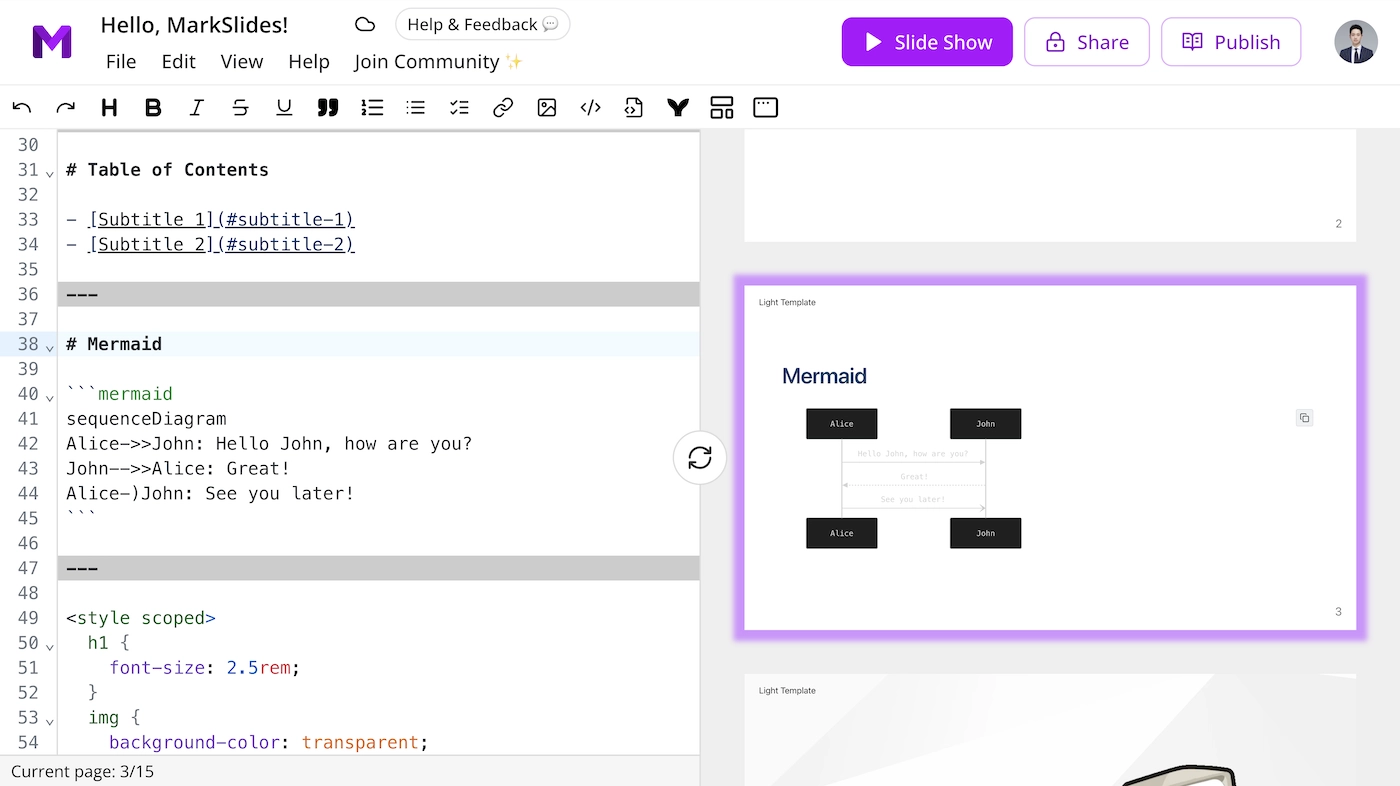
Task: Toggle italic formatting
Action: [197, 107]
